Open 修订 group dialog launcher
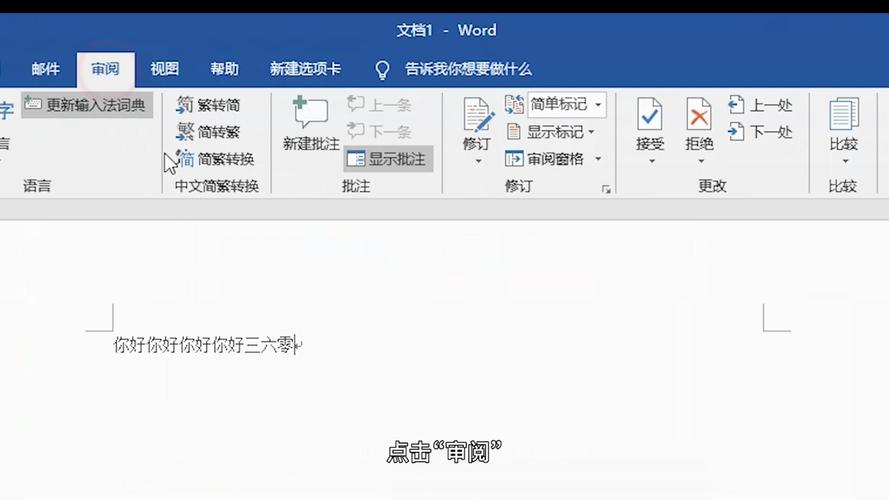889x500 pixels. point(606,189)
